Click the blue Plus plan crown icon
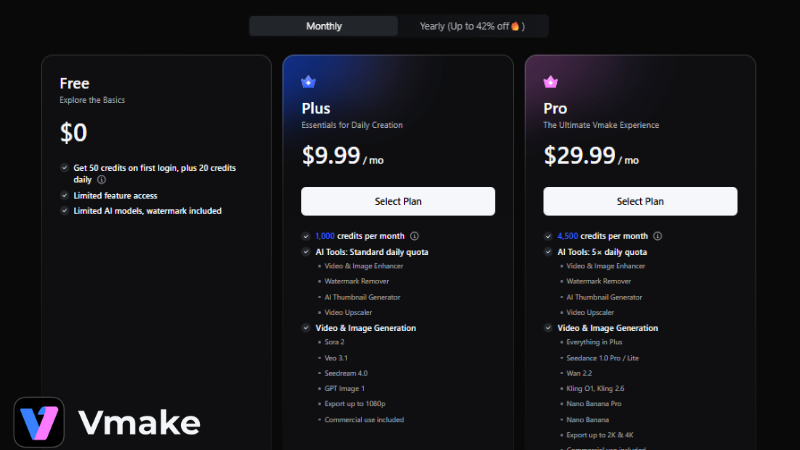800x450 pixels. [x=308, y=82]
